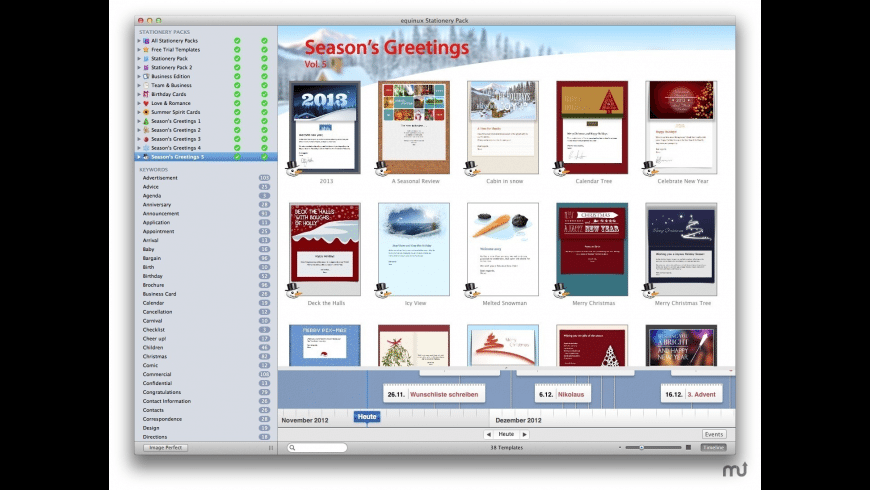Click the All Stationery Packs icon
The height and width of the screenshot is (490, 870).
pyautogui.click(x=146, y=41)
